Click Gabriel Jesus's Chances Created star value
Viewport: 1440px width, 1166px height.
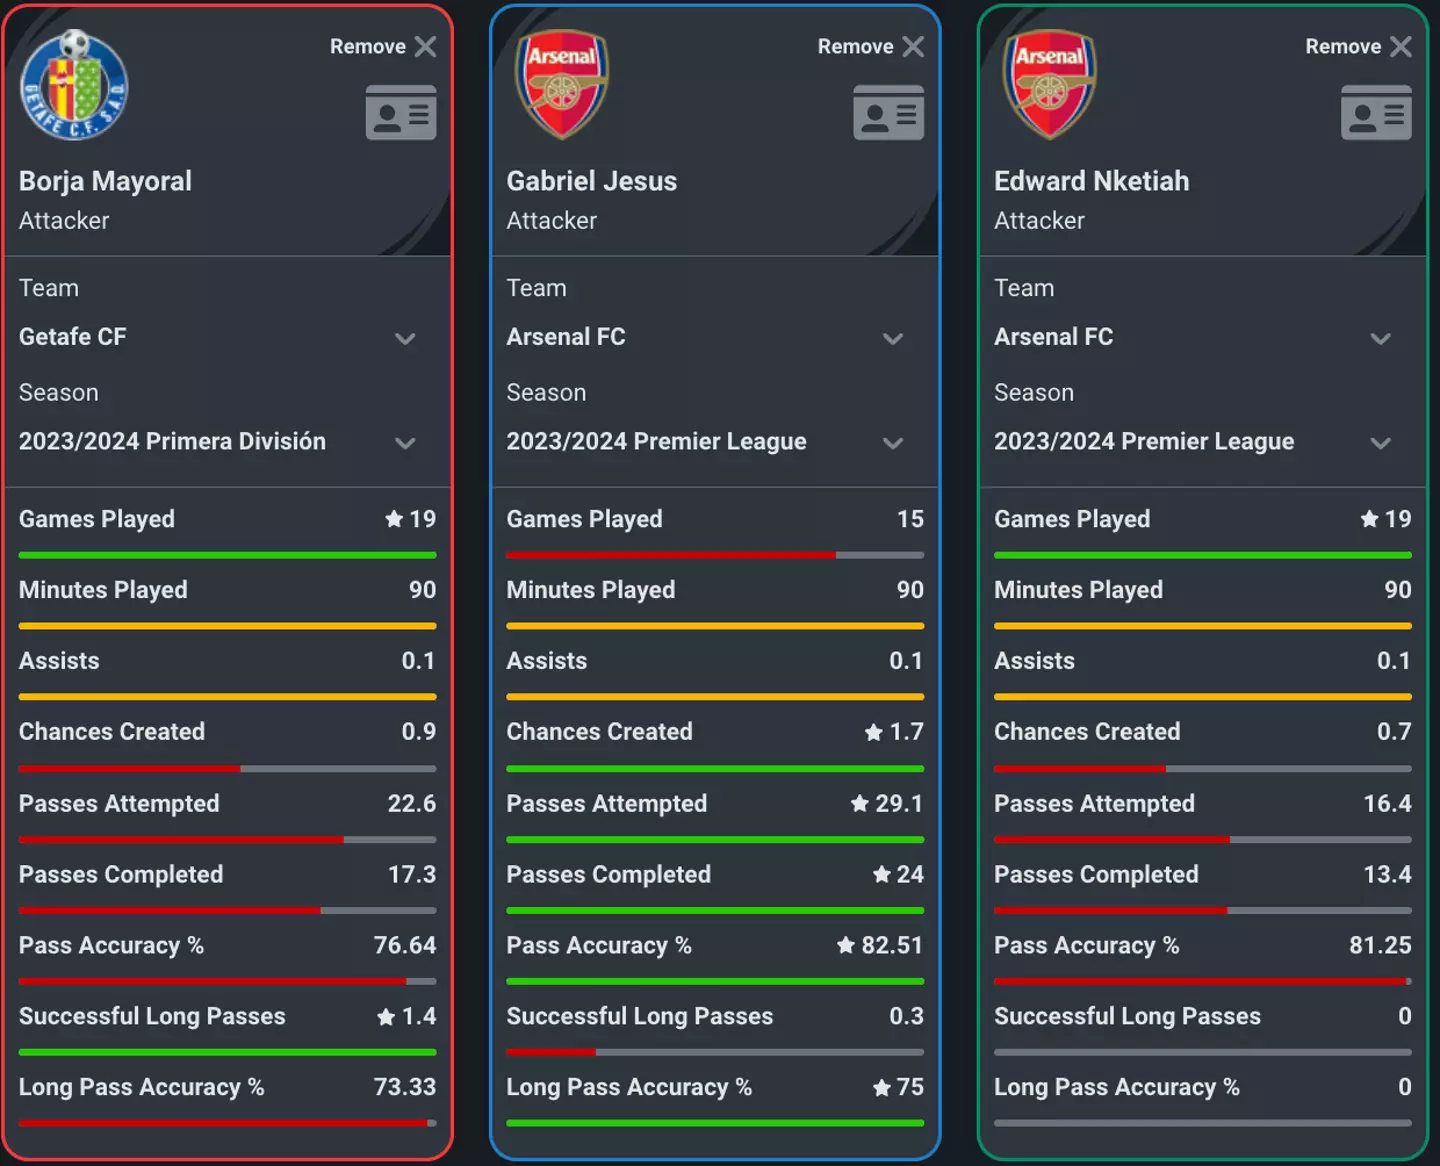pyautogui.click(x=894, y=732)
